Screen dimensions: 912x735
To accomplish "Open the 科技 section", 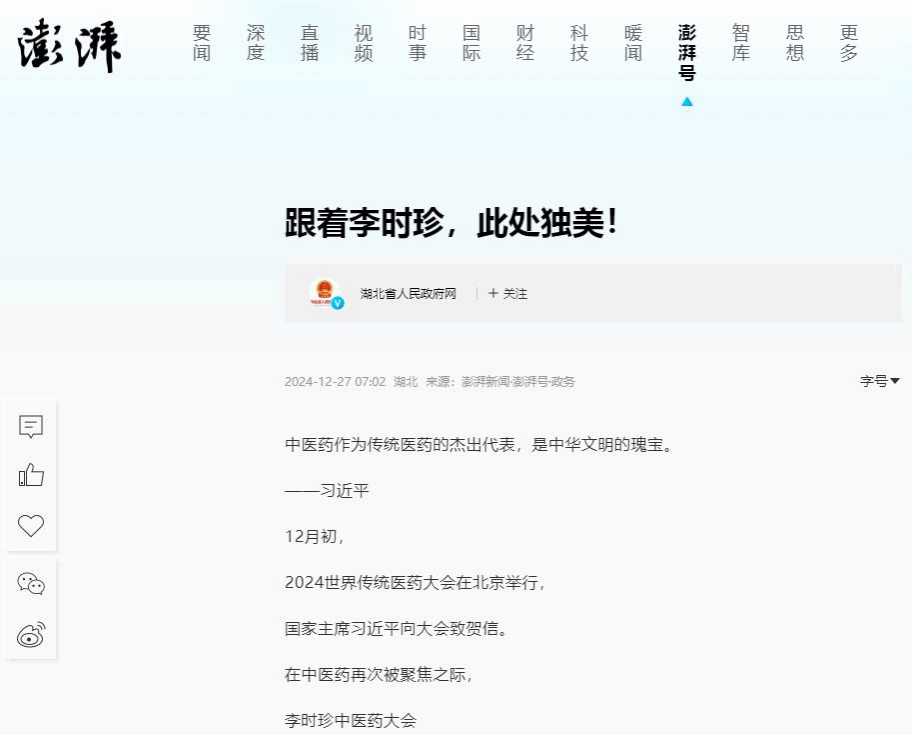I will pyautogui.click(x=579, y=44).
